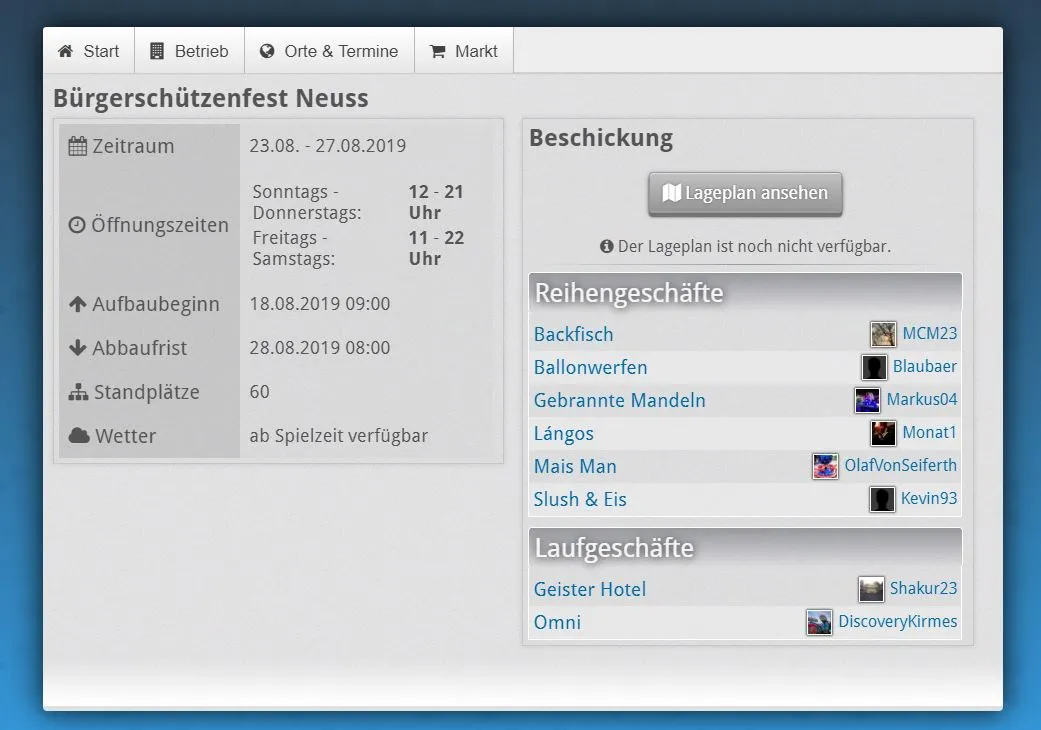Open the Gebrannte Mandeln link
The image size is (1041, 730).
coord(620,400)
